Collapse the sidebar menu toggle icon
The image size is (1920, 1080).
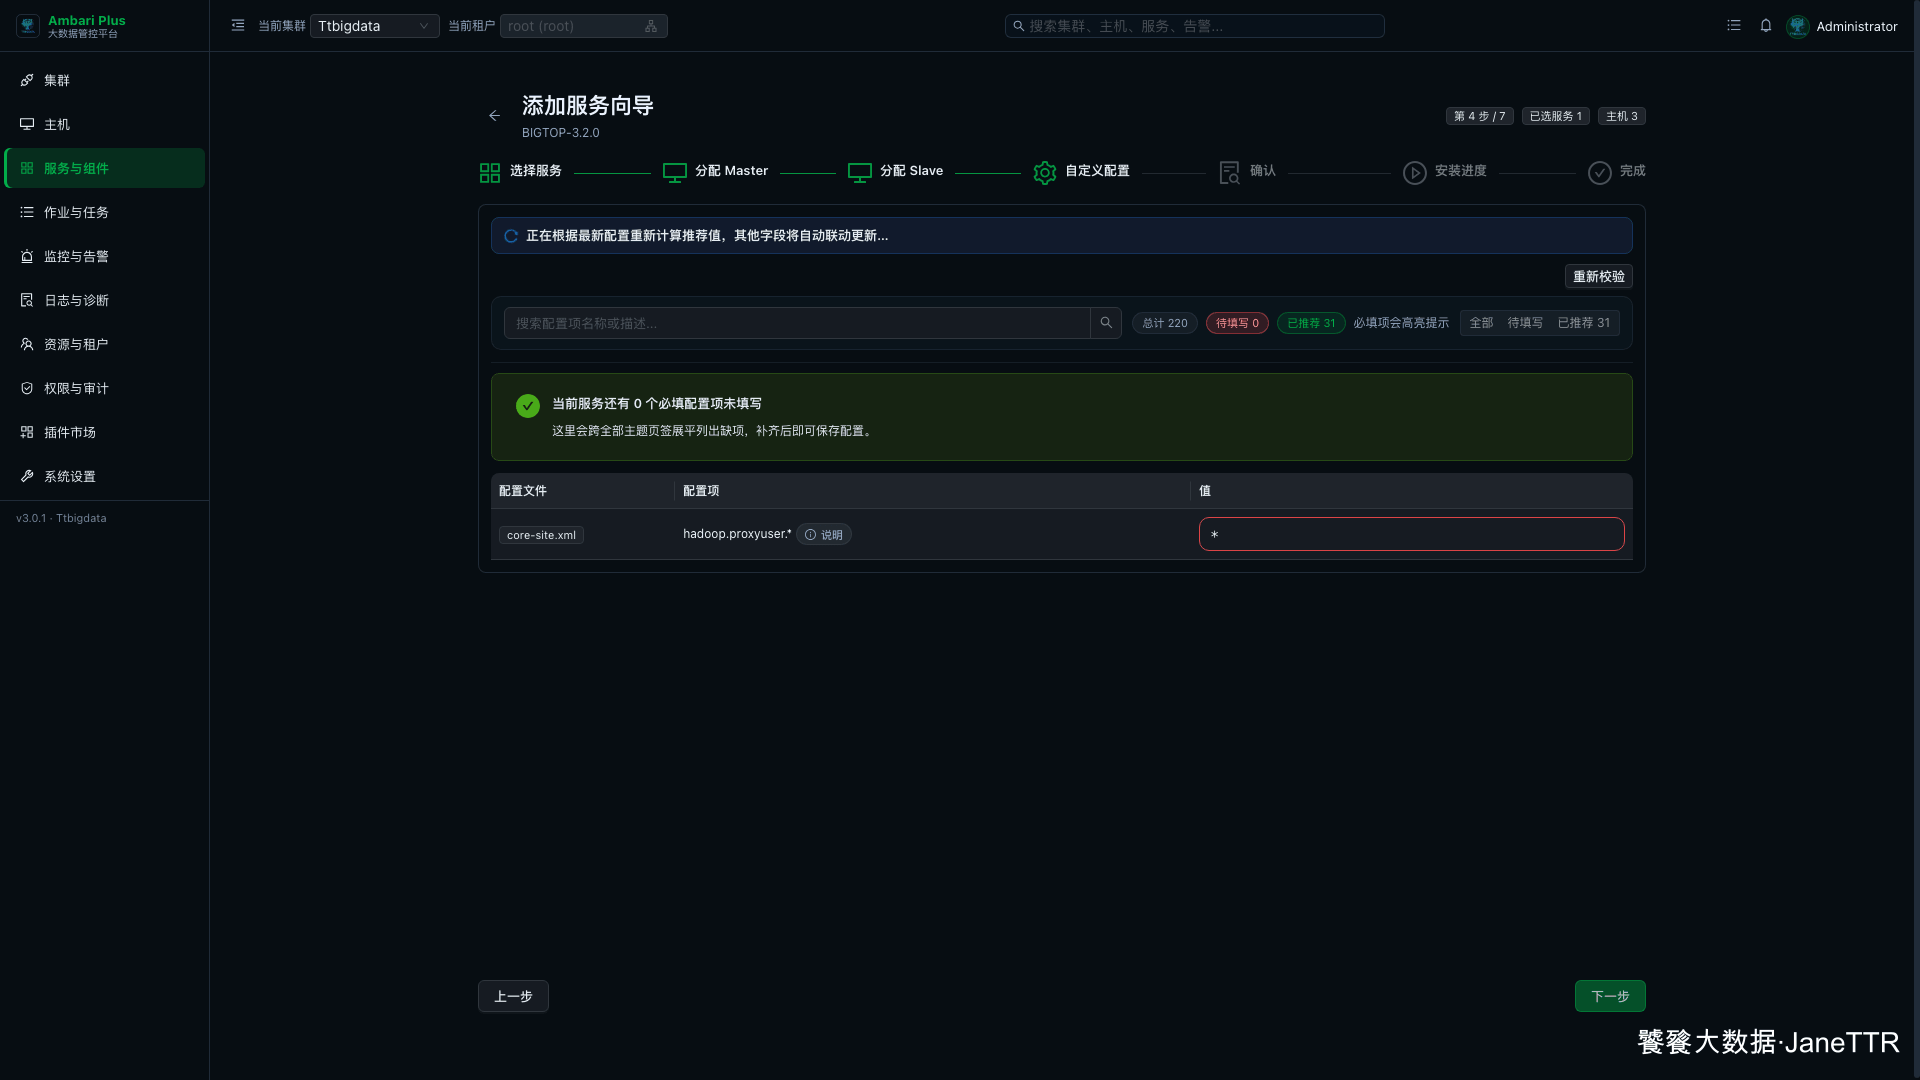point(238,26)
